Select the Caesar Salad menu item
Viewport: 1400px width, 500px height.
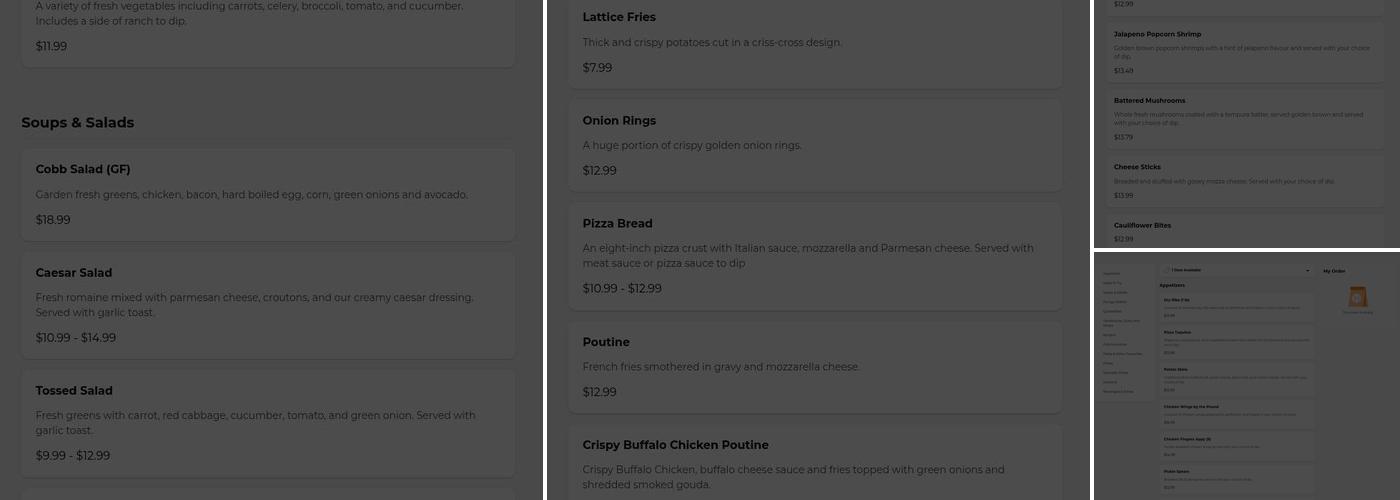tap(268, 304)
